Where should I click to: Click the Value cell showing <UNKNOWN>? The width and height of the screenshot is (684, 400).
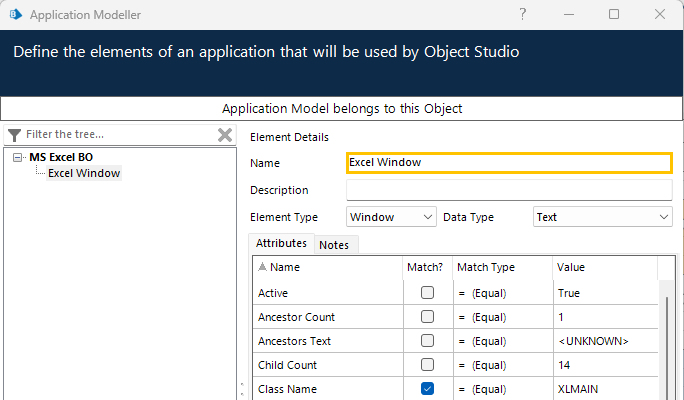(x=605, y=341)
